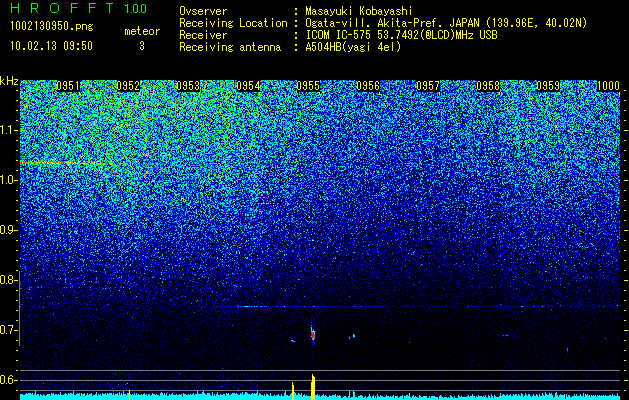The width and height of the screenshot is (629, 400).
Task: Click the 1000 time marker
Action: pos(608,86)
